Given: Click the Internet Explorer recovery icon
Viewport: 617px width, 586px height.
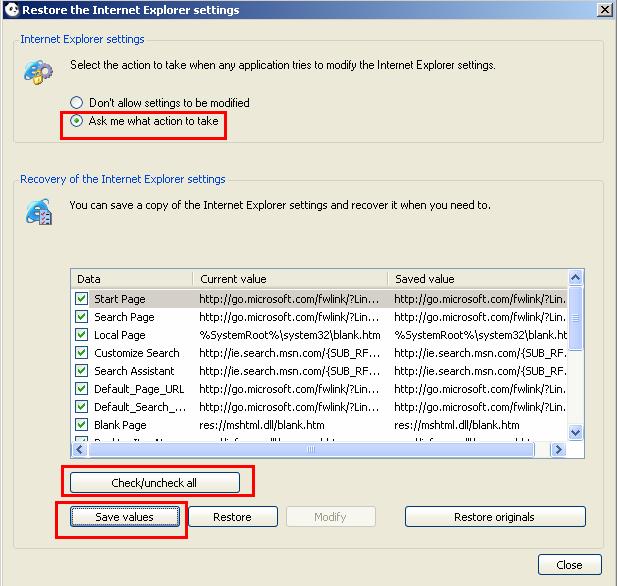Looking at the screenshot, I should (40, 213).
